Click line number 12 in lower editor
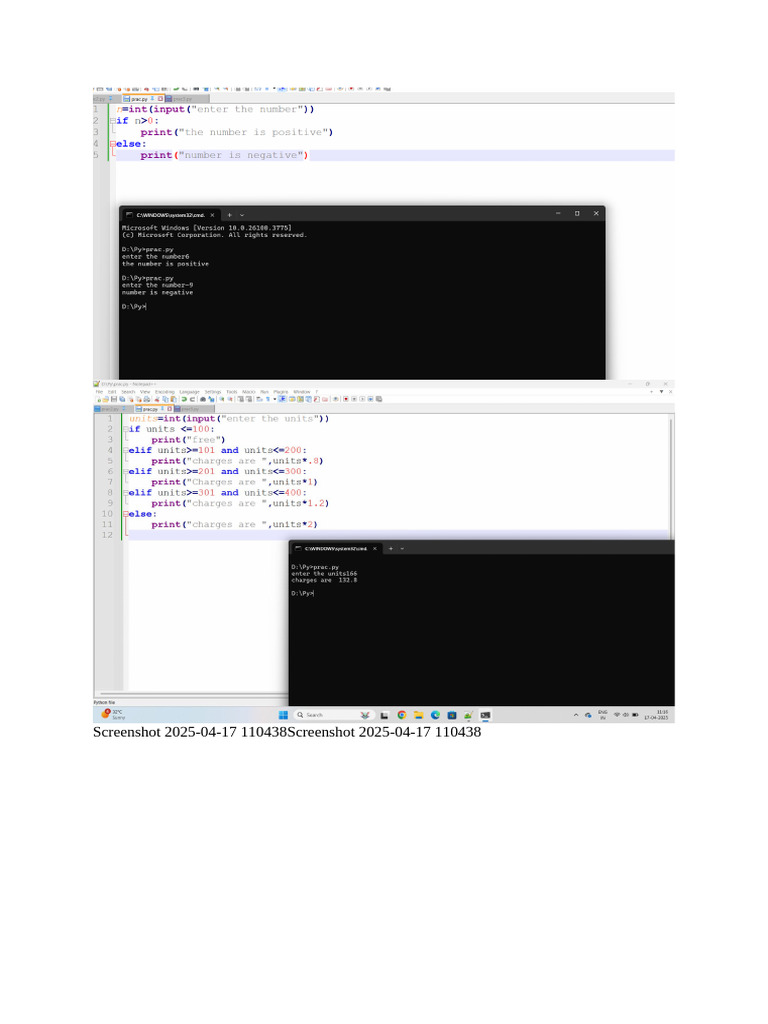This screenshot has width=768, height=1024. click(x=107, y=535)
